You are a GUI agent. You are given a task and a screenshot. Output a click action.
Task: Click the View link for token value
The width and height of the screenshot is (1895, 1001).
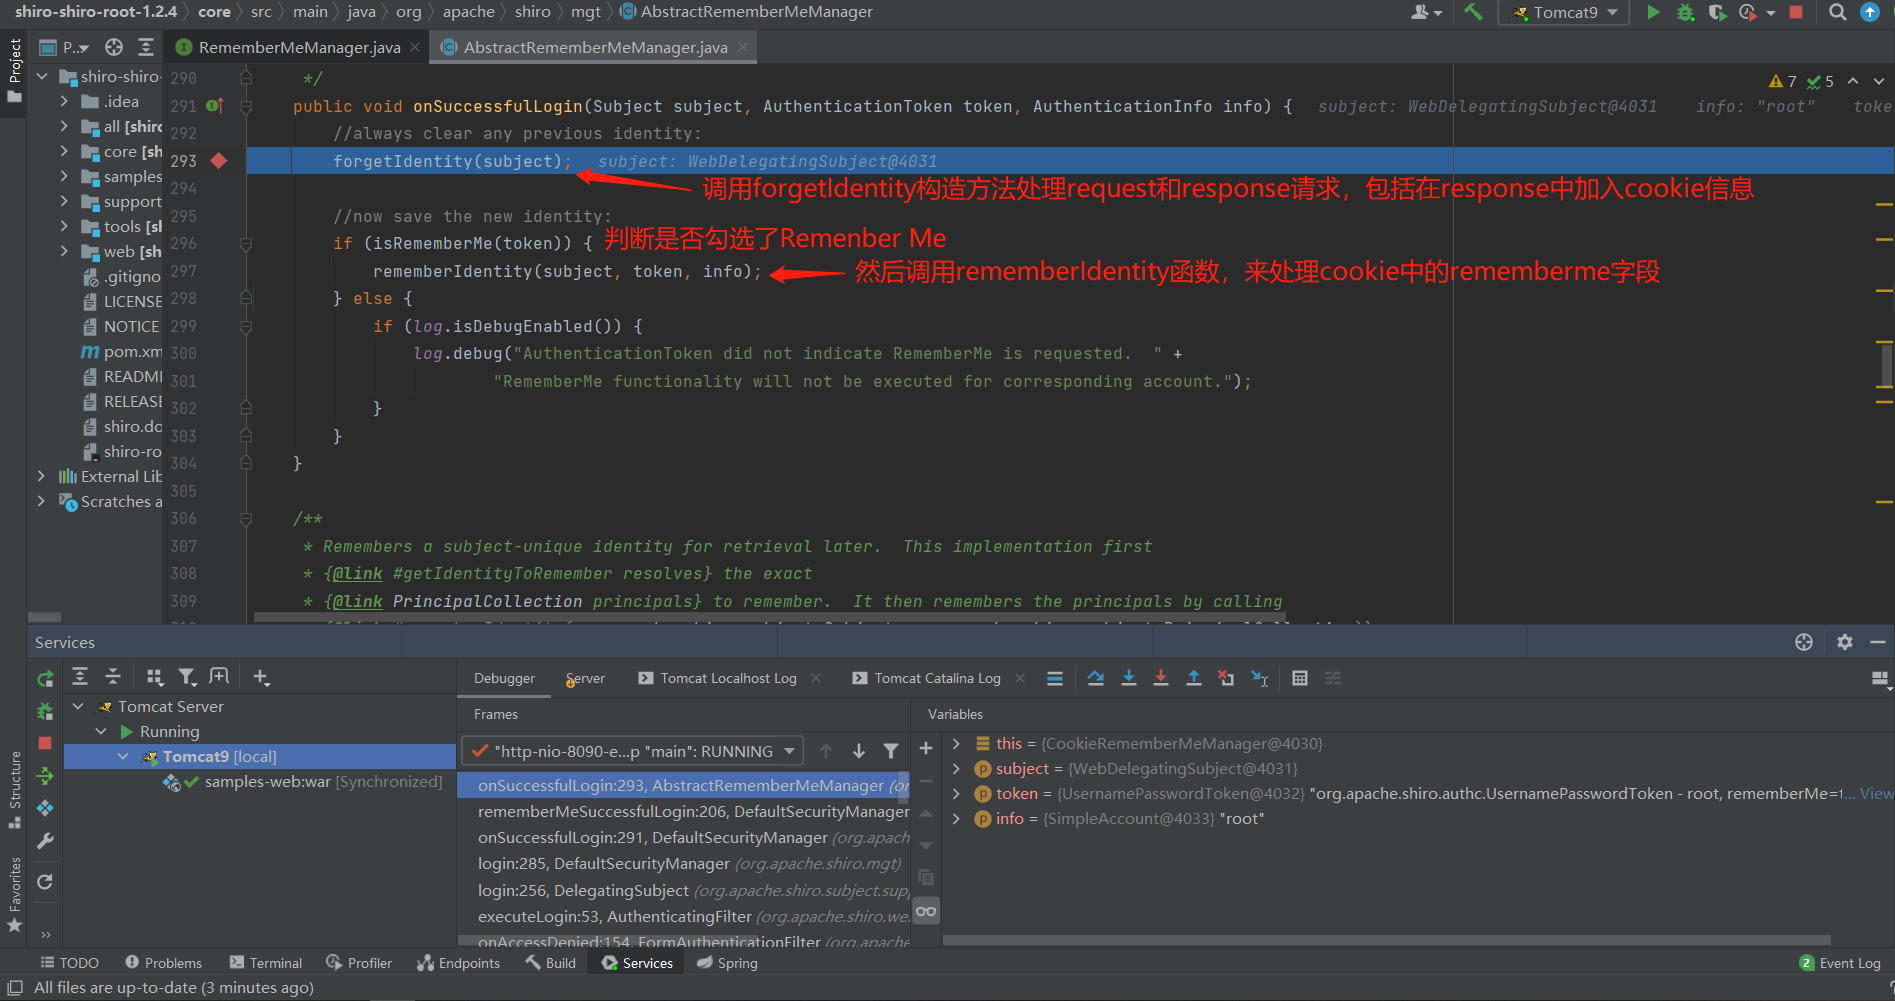click(1876, 793)
